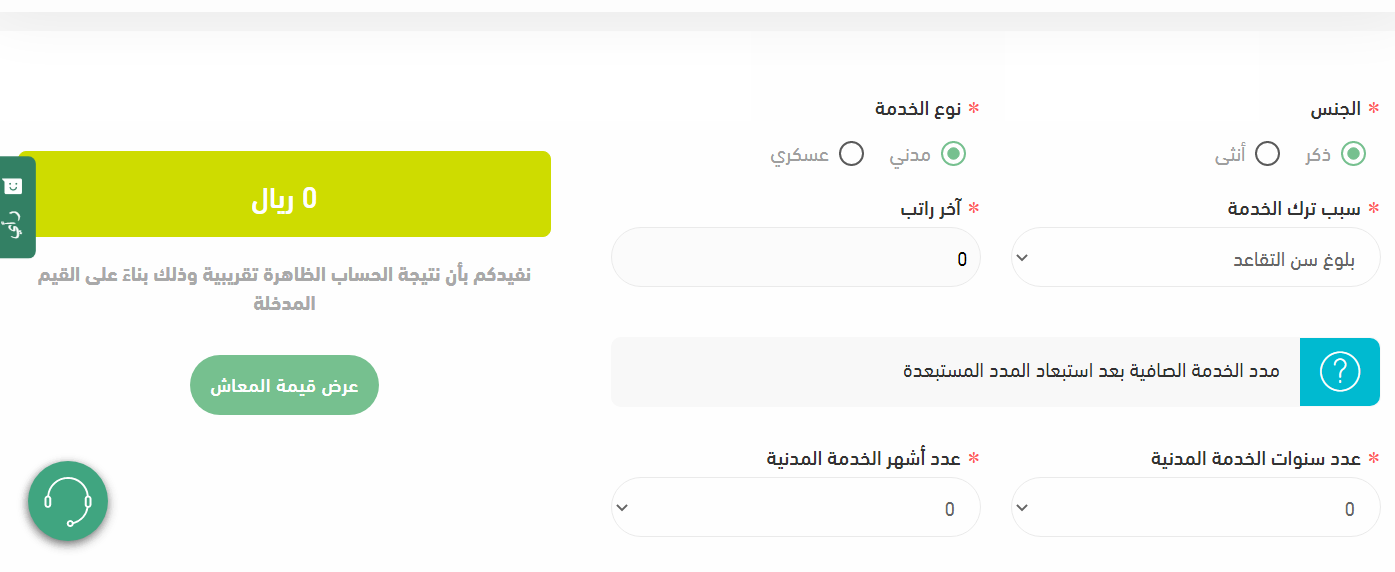Click the نوع الخدمة field label
The height and width of the screenshot is (572, 1395).
tap(918, 108)
